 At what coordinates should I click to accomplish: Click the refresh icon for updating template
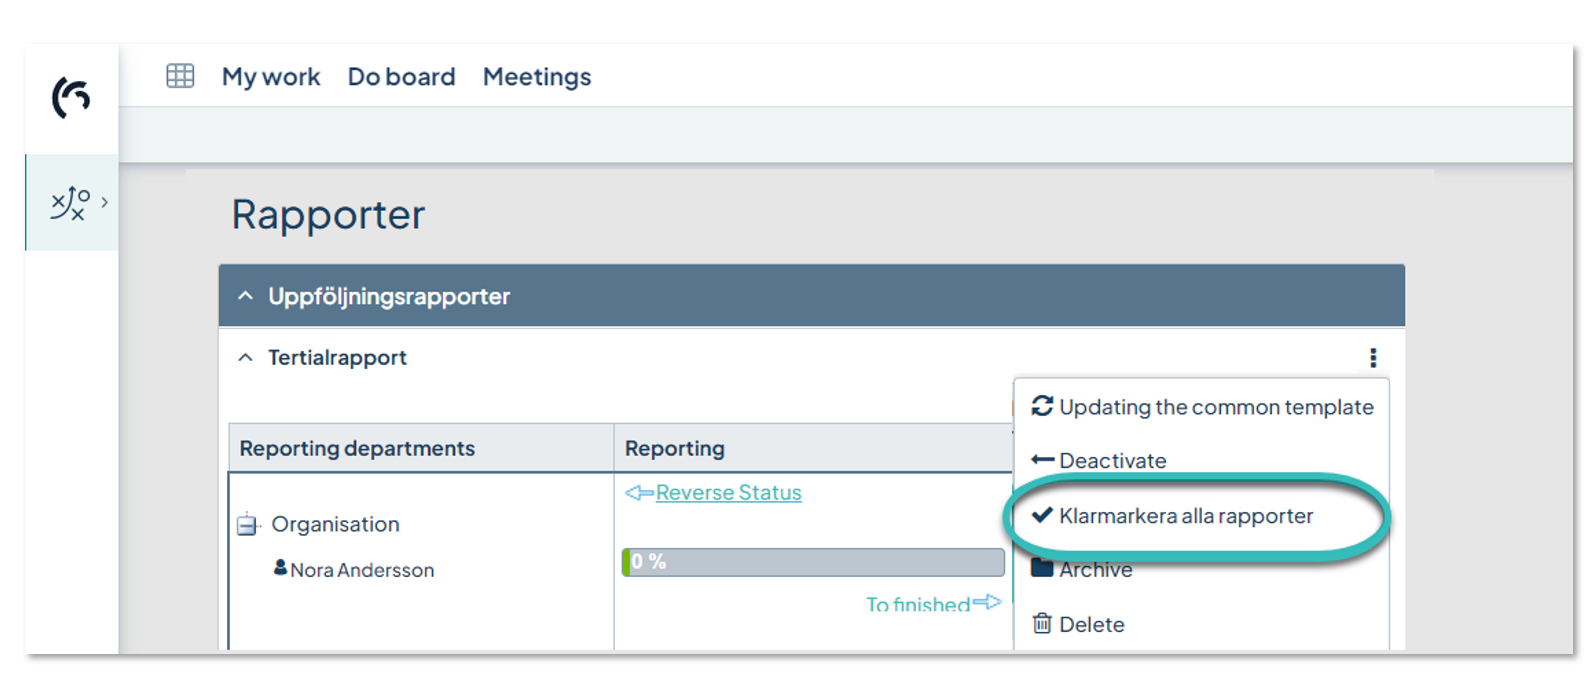tap(1042, 406)
